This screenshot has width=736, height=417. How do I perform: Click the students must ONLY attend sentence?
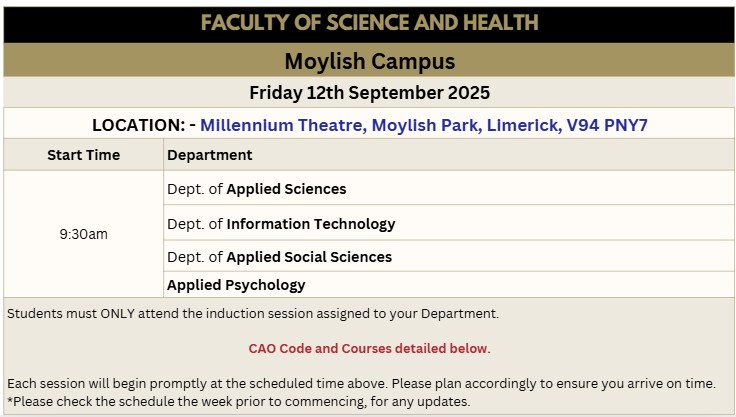click(252, 314)
